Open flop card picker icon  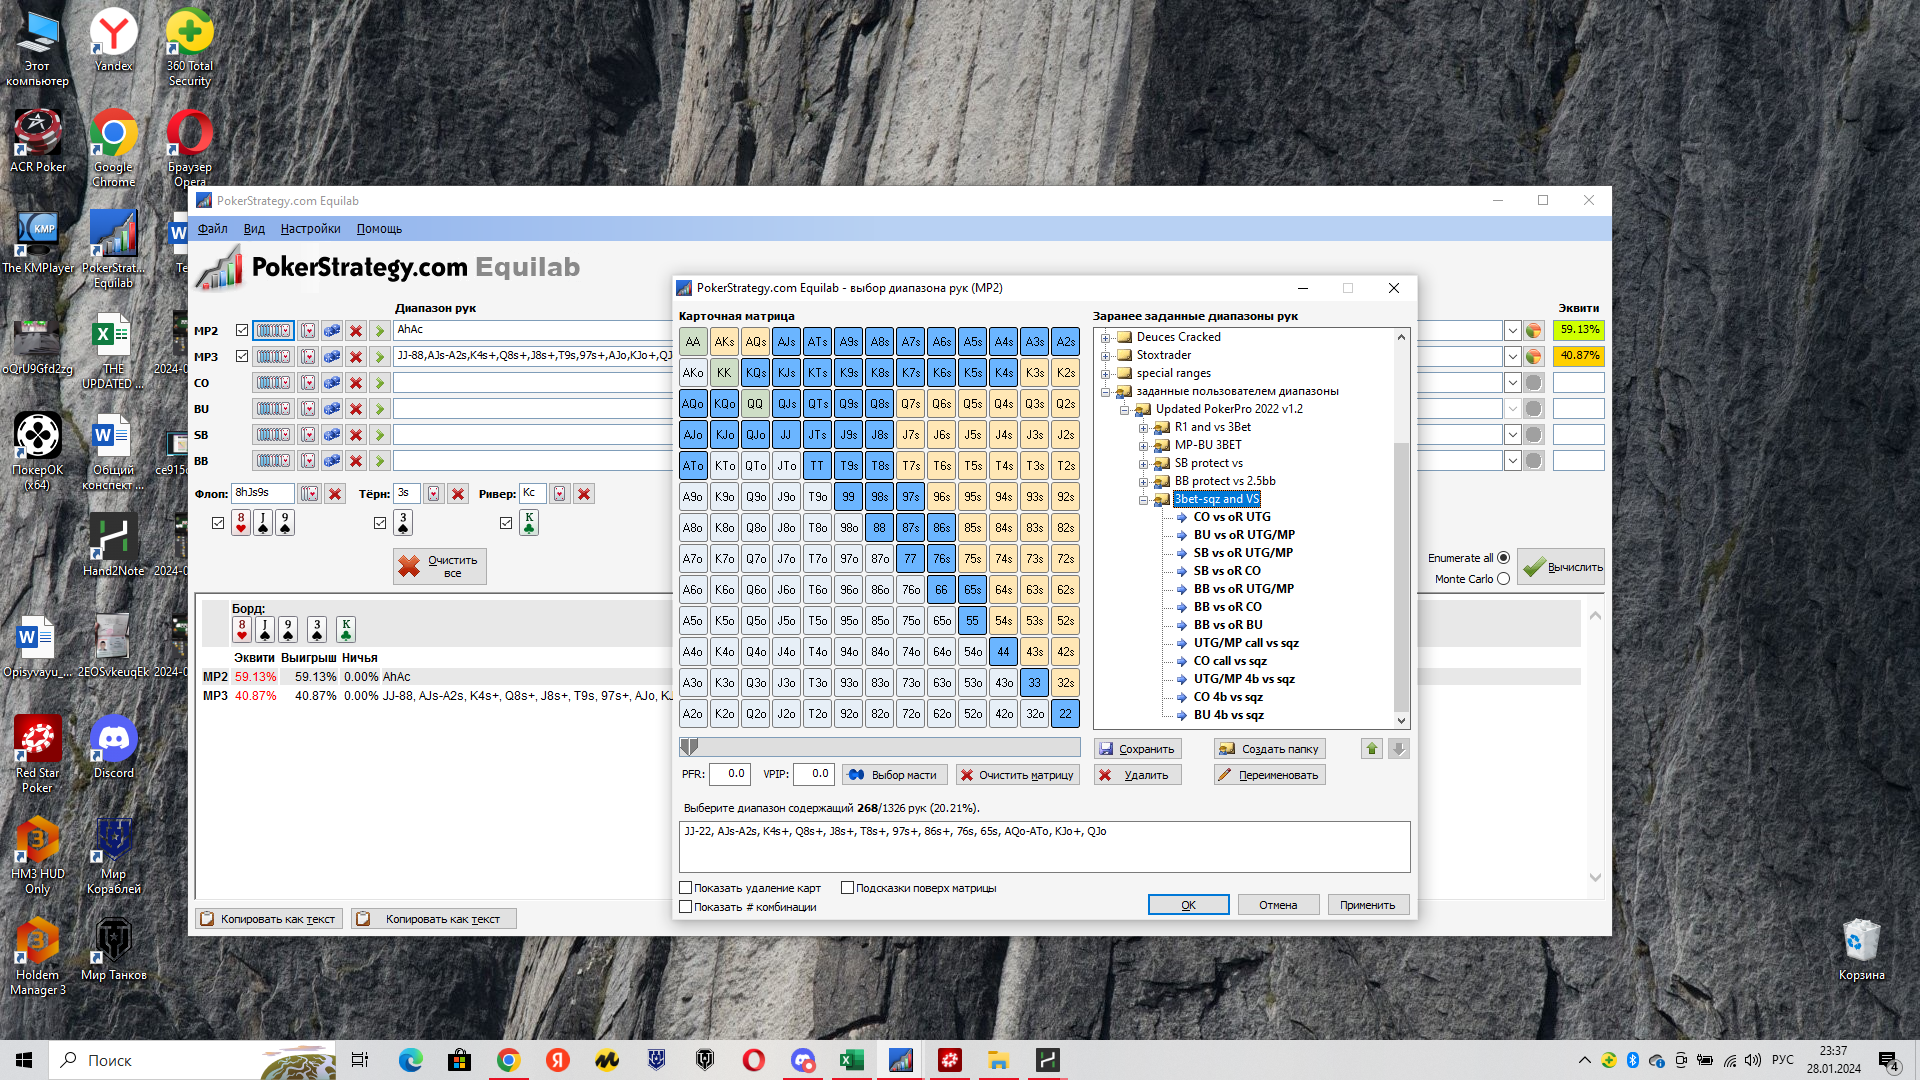pos(310,494)
